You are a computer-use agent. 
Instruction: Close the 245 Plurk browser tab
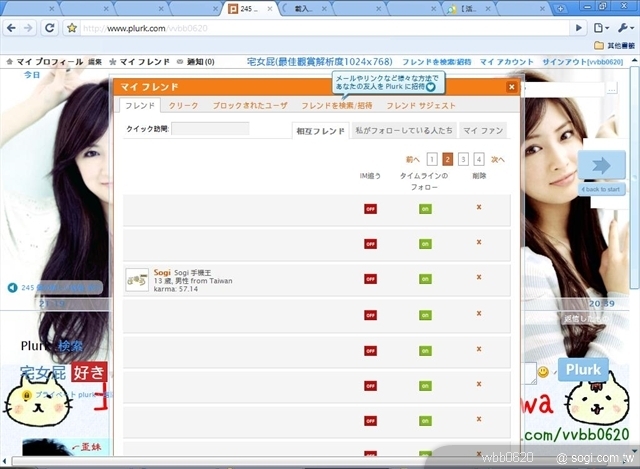click(x=270, y=9)
